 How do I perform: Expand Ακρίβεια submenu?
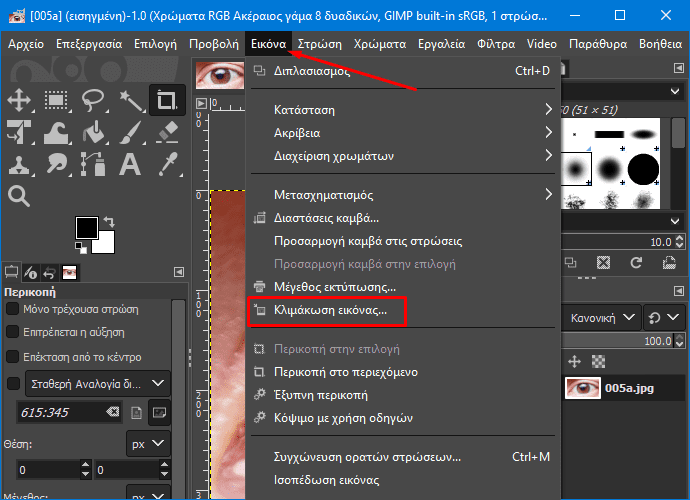(402, 132)
